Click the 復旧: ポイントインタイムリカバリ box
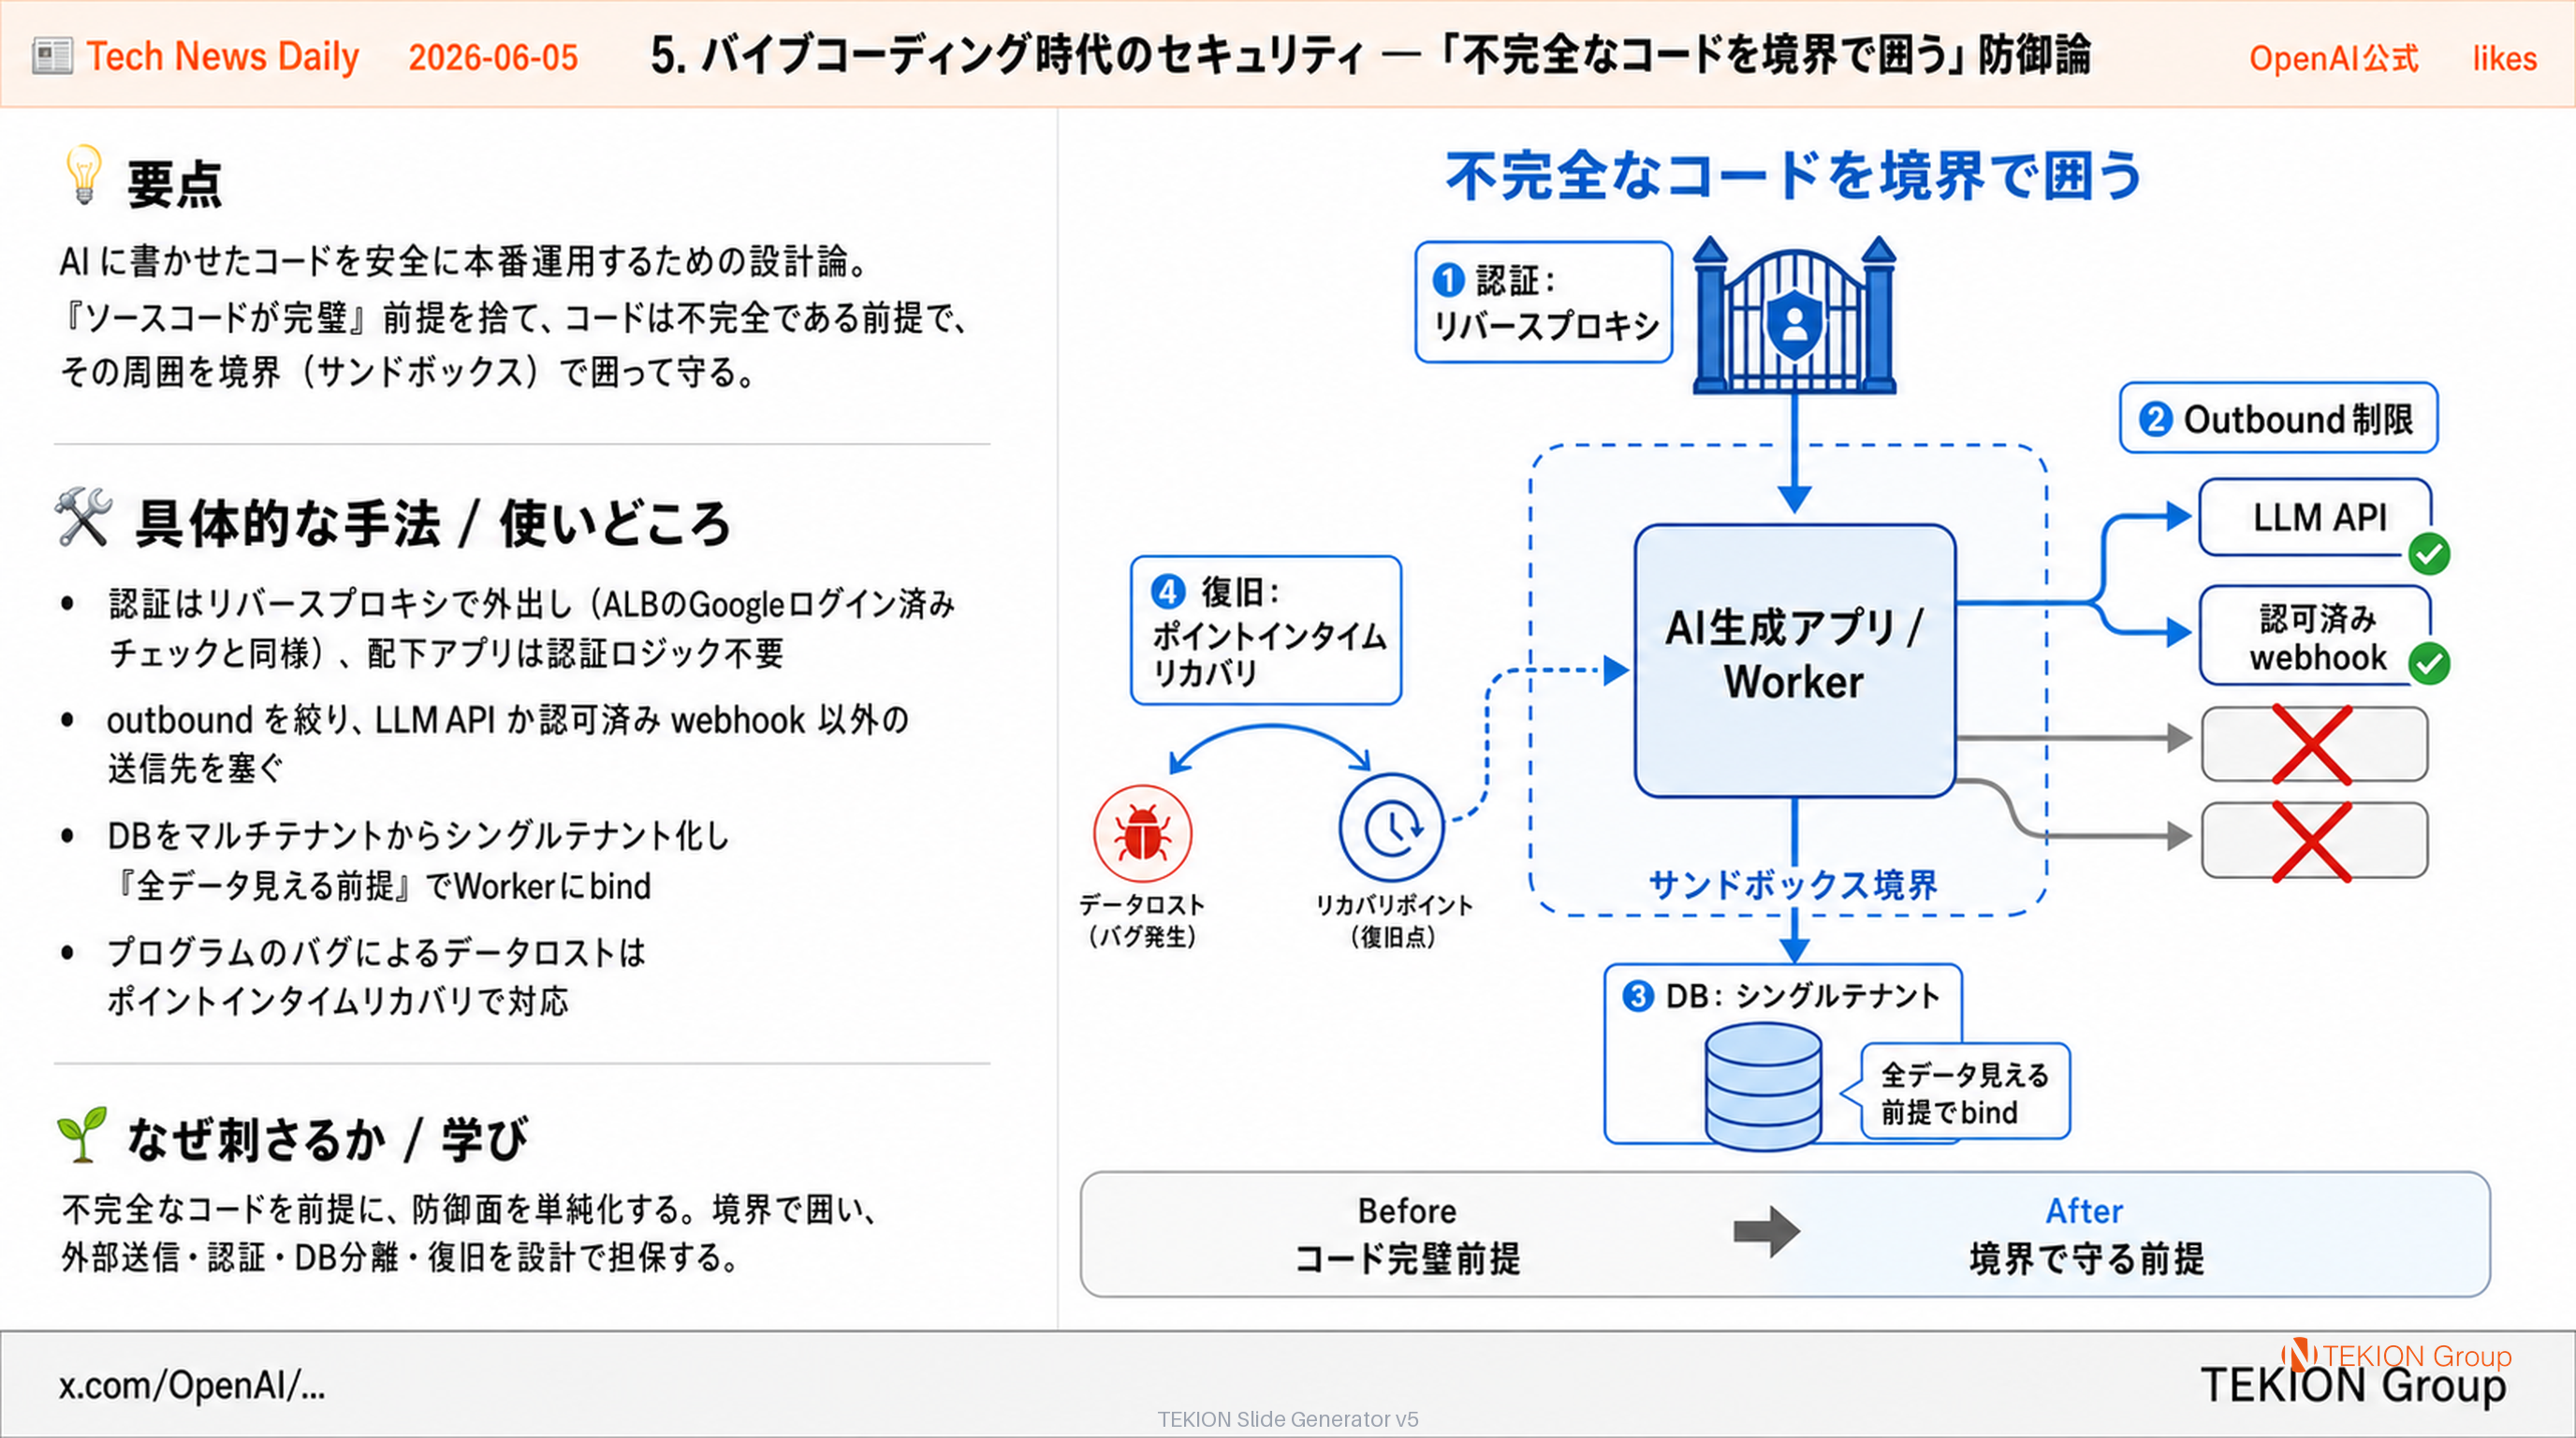 pyautogui.click(x=1266, y=630)
